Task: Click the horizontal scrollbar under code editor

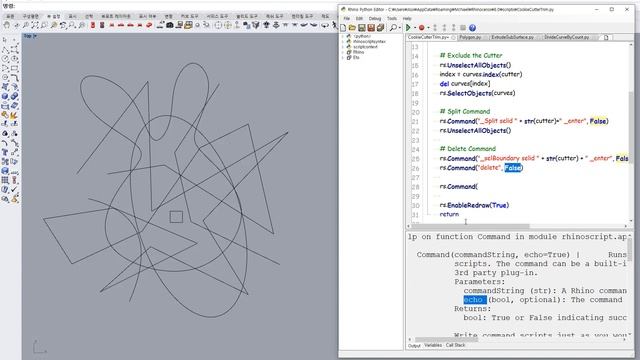Action: click(x=470, y=226)
